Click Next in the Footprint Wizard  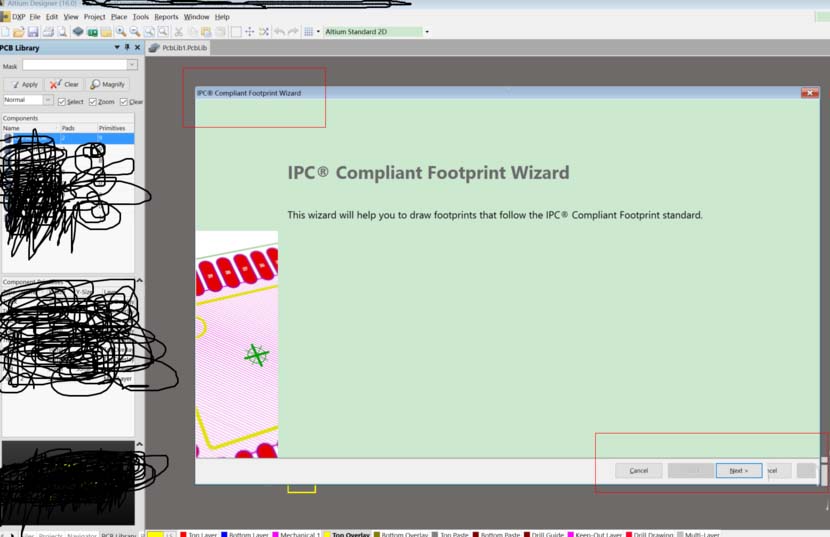coord(739,470)
